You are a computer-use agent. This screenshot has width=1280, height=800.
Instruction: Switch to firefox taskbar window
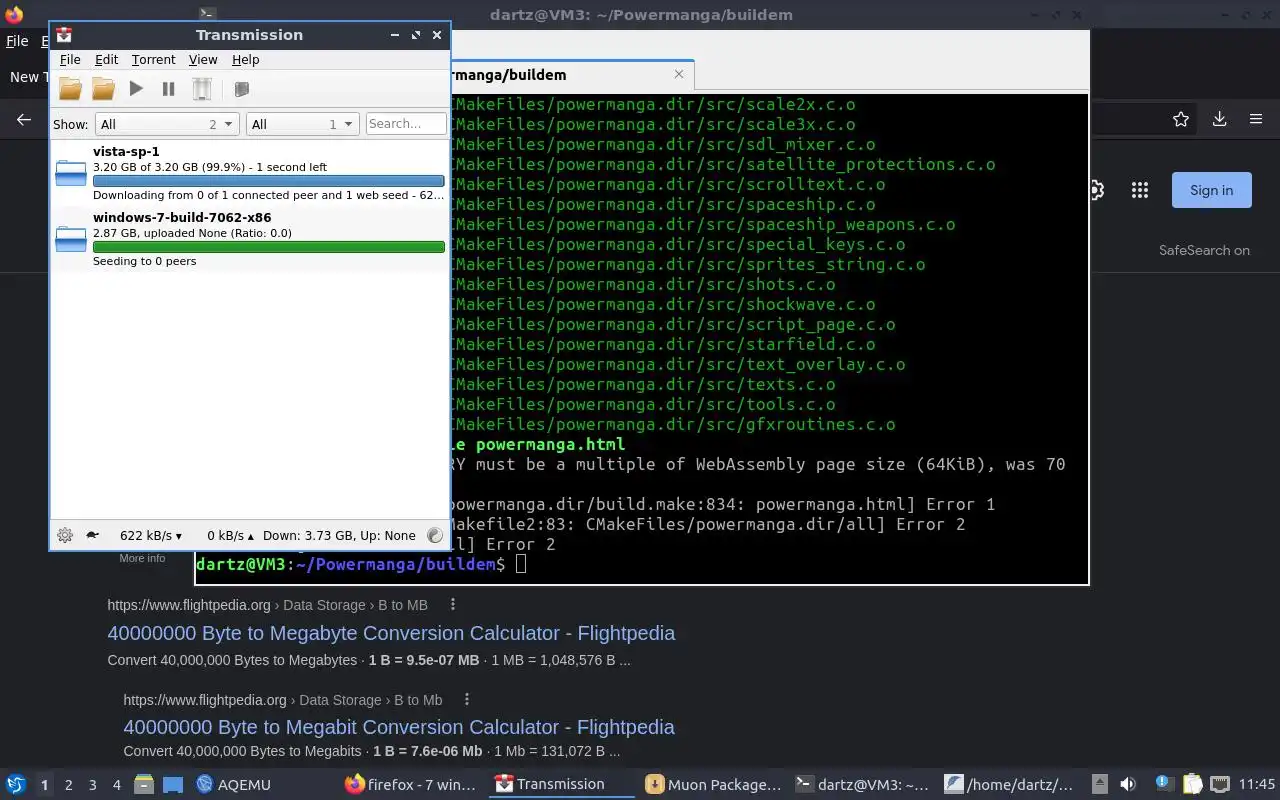(411, 785)
